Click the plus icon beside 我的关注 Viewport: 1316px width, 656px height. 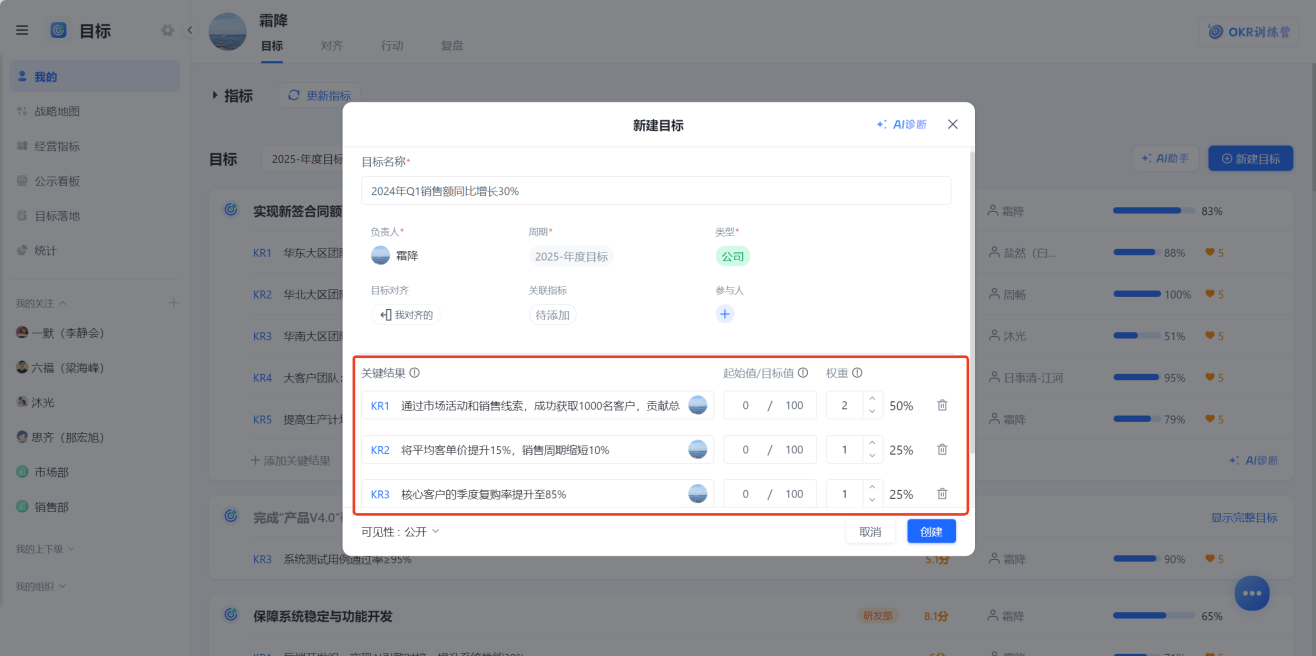coord(173,302)
